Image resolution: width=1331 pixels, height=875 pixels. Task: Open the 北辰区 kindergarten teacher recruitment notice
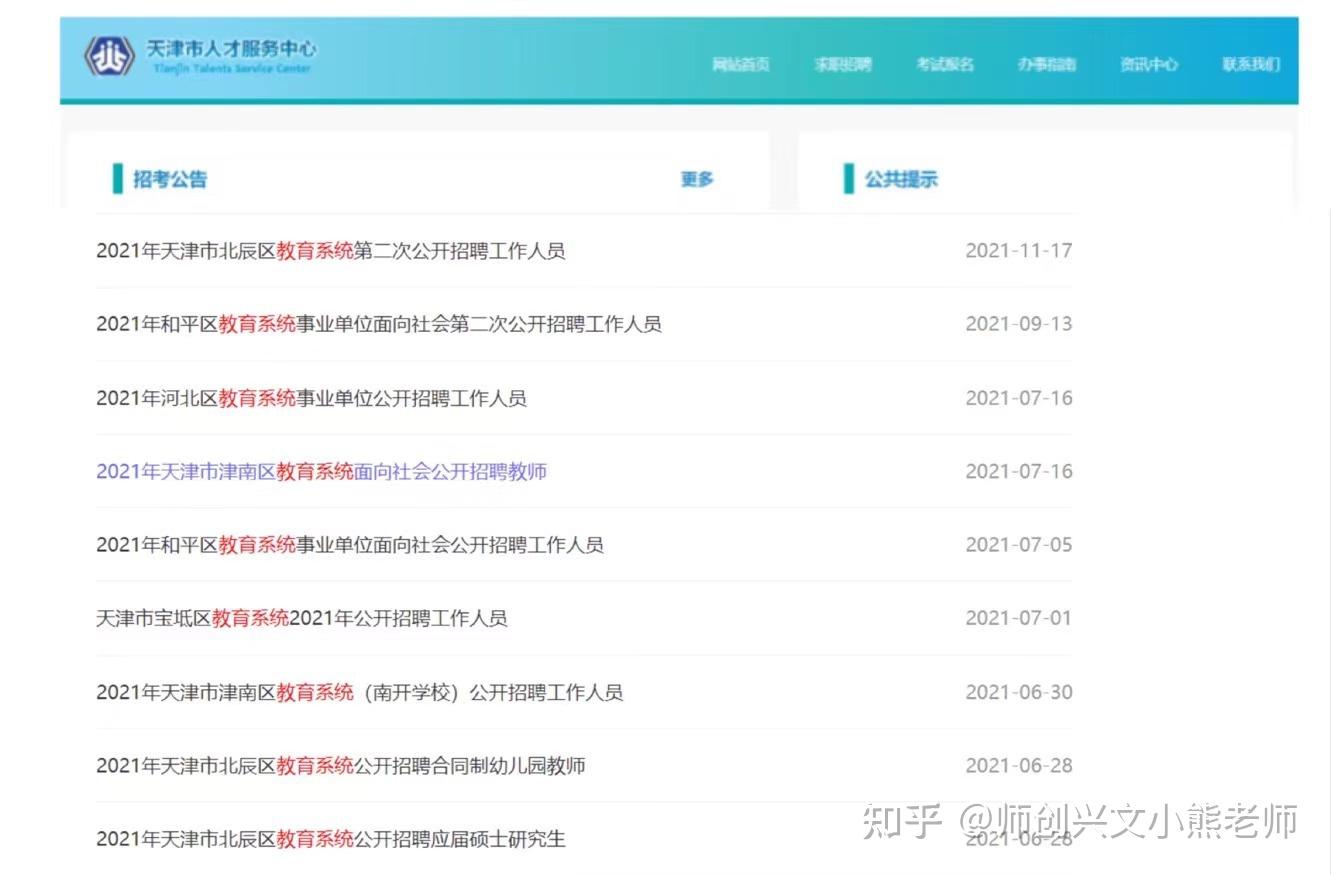[x=341, y=766]
